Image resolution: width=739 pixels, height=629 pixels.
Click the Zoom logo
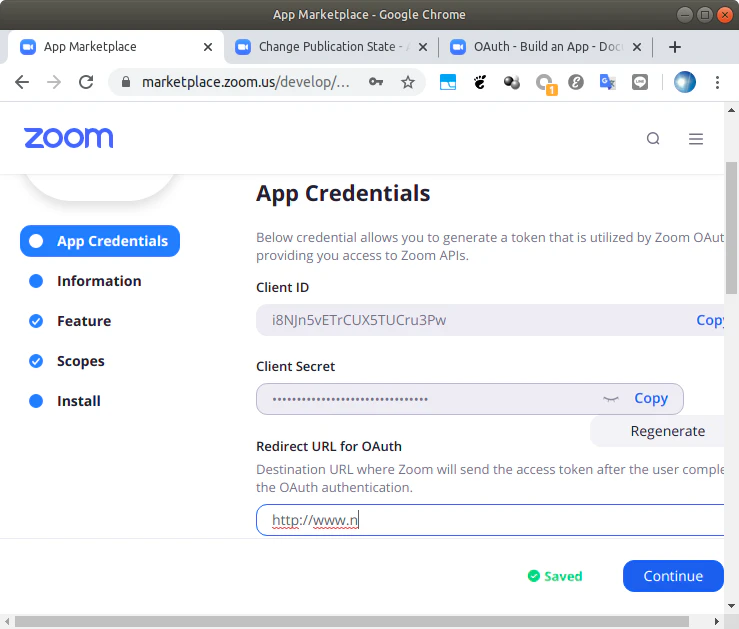pos(69,138)
